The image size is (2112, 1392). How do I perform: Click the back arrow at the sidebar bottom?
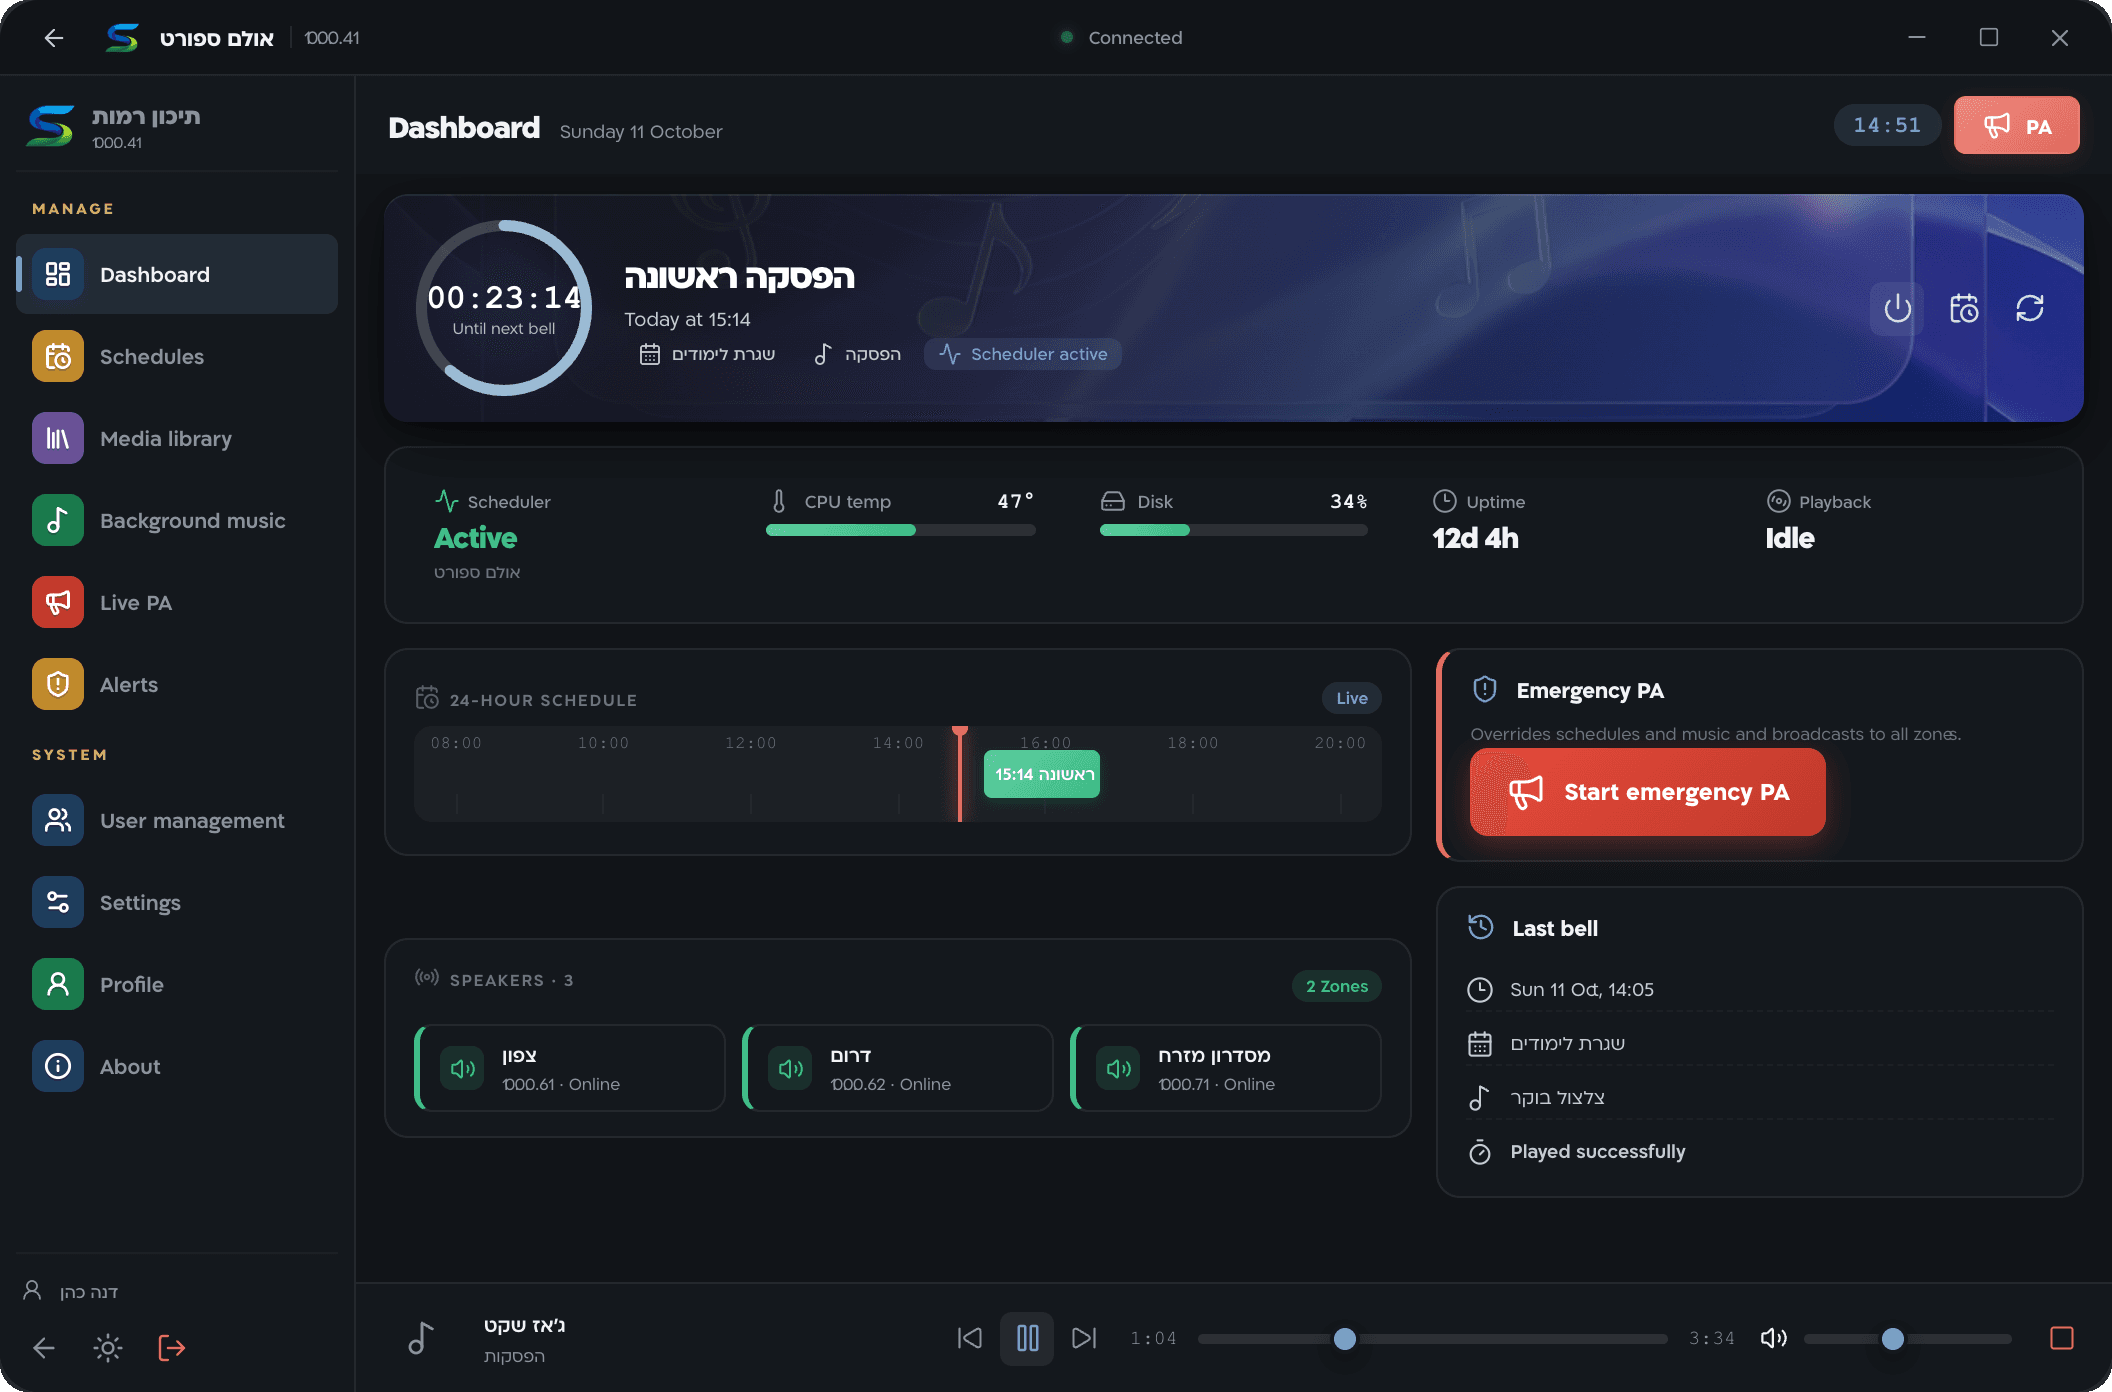44,1348
